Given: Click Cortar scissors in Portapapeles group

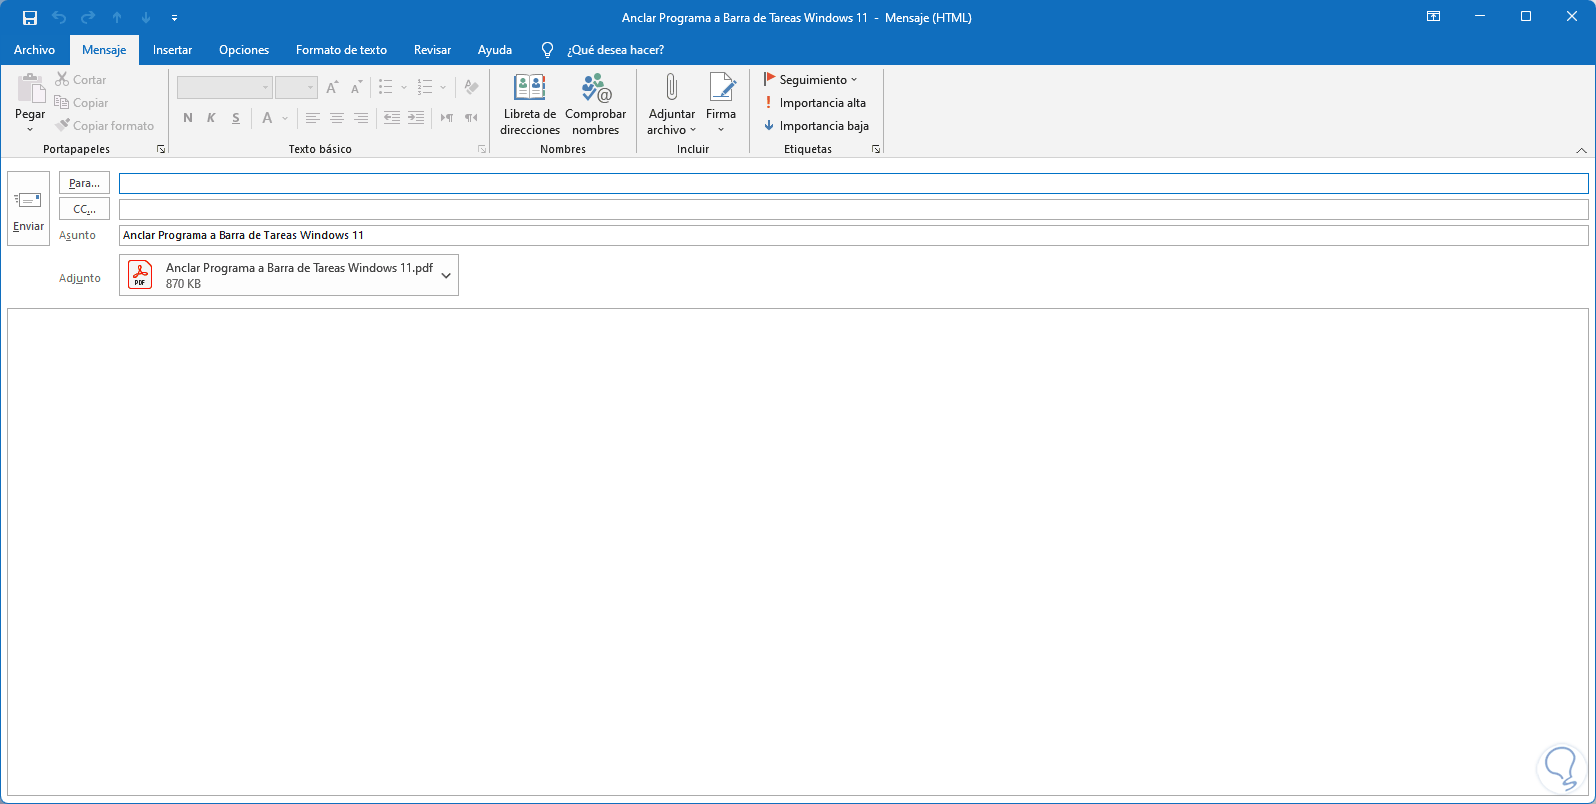Looking at the screenshot, I should coord(81,80).
